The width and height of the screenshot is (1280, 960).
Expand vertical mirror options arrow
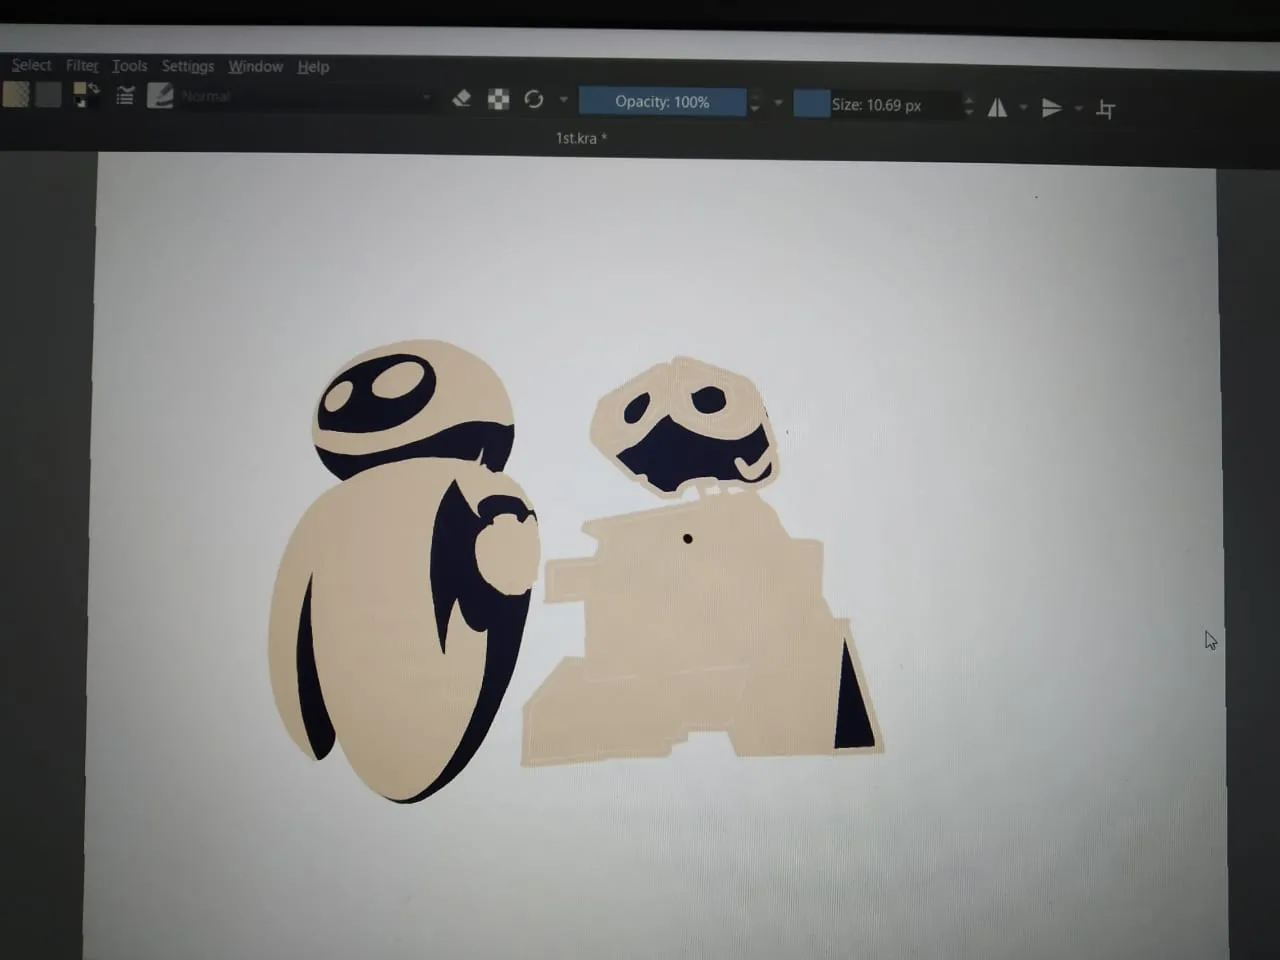1078,107
